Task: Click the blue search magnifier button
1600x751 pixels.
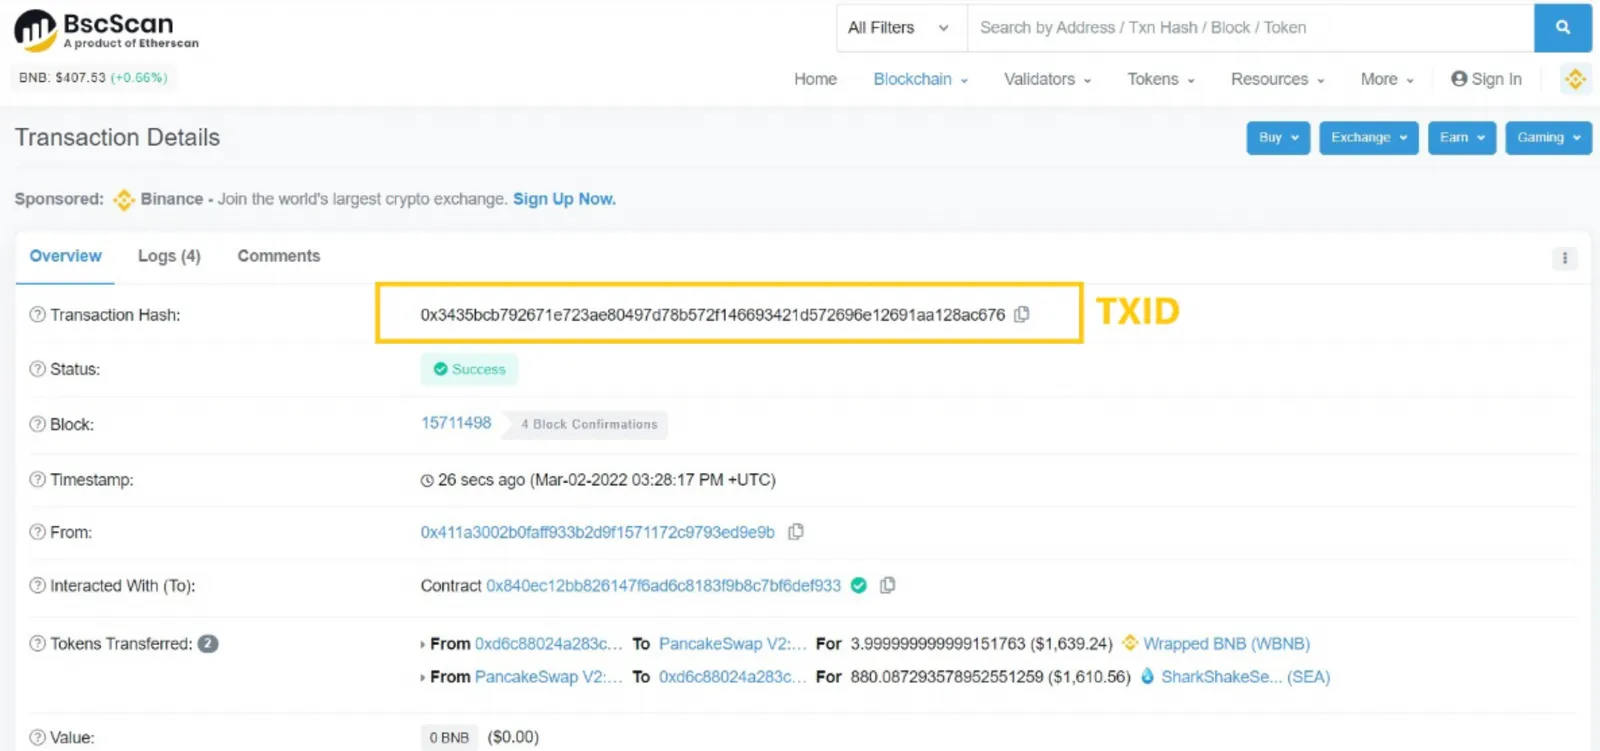Action: (1563, 28)
